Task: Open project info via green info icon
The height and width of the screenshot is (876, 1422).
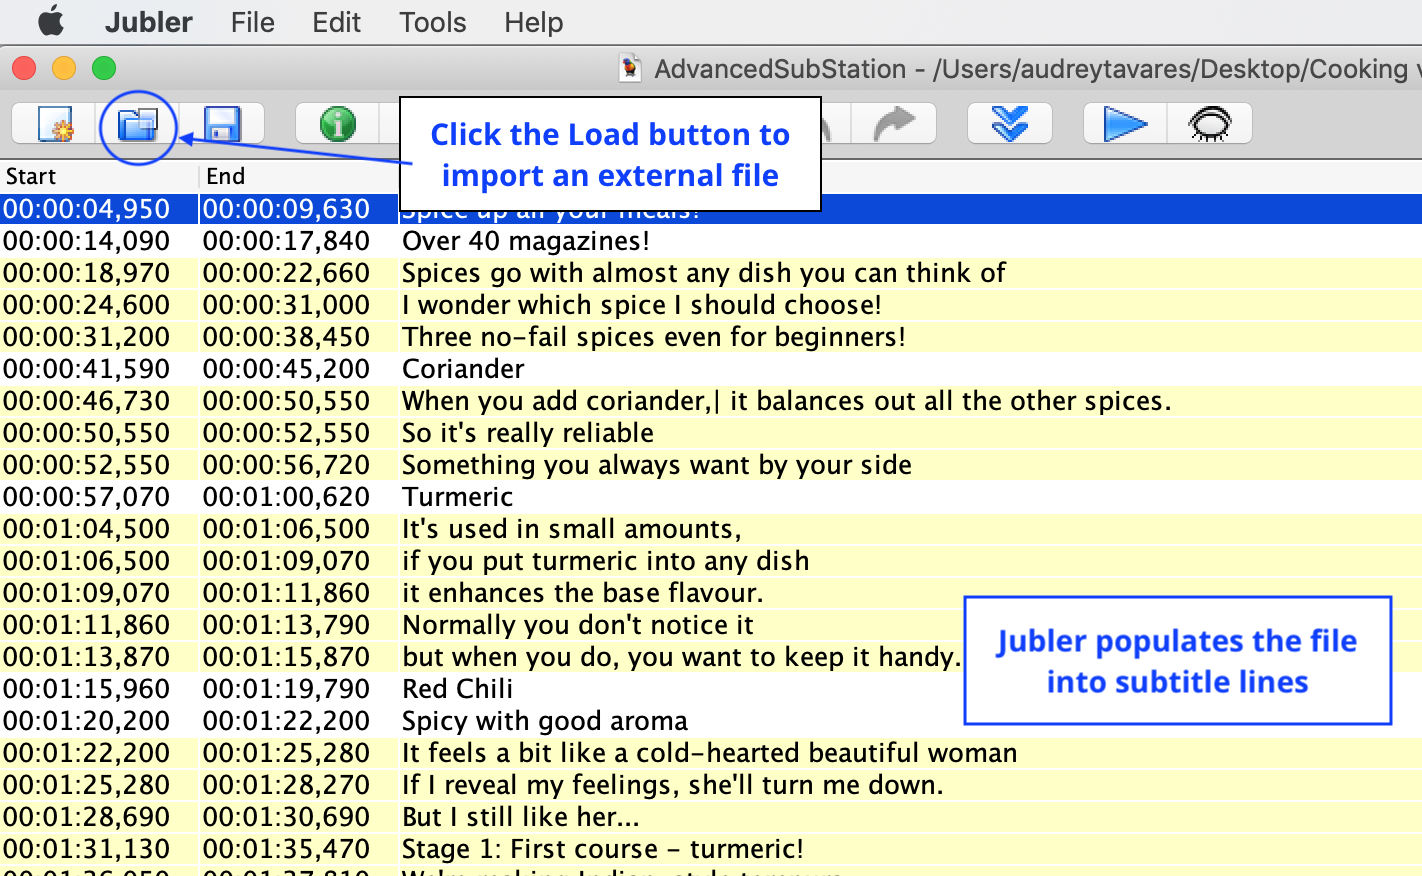Action: 338,124
